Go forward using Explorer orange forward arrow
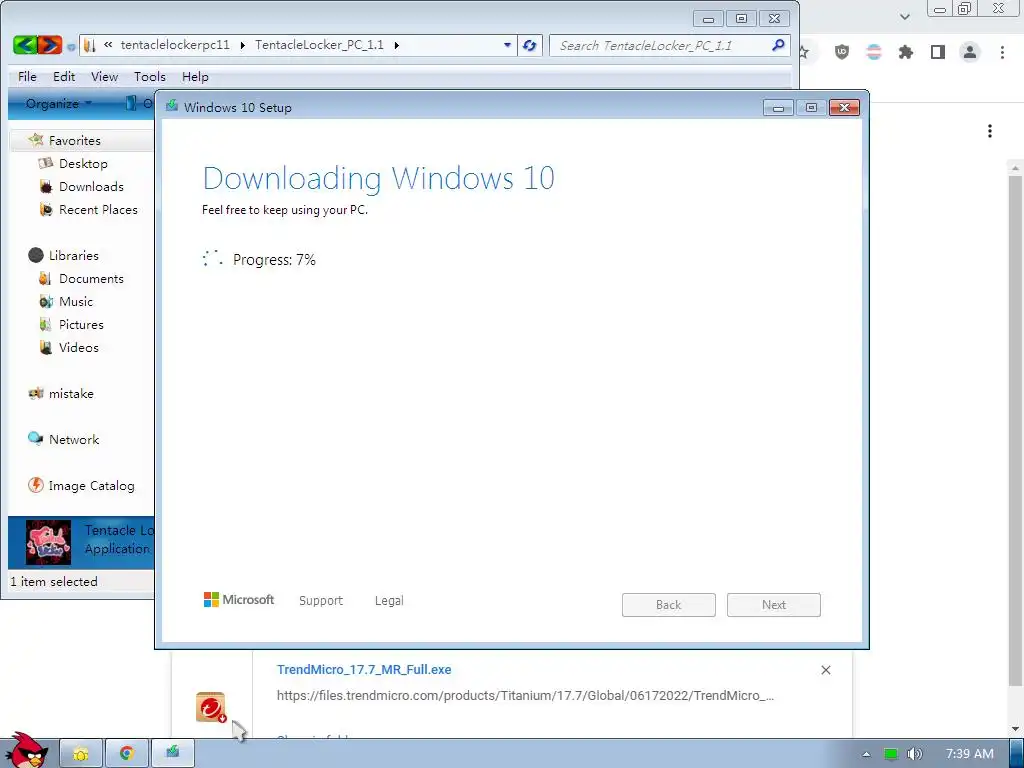Viewport: 1024px width, 768px height. (50, 45)
